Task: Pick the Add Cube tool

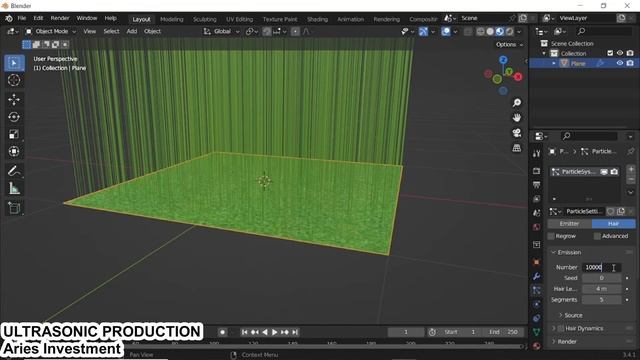Action: click(x=14, y=208)
